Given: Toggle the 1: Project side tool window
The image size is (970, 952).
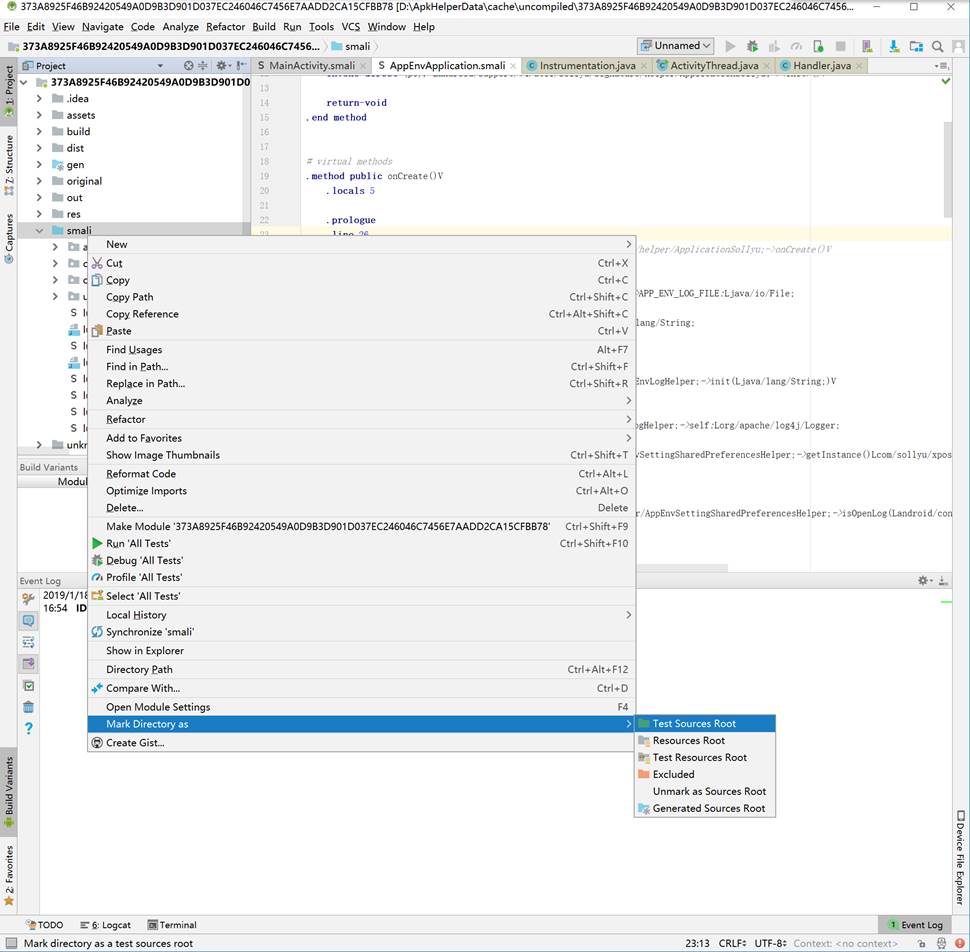Looking at the screenshot, I should [x=9, y=92].
